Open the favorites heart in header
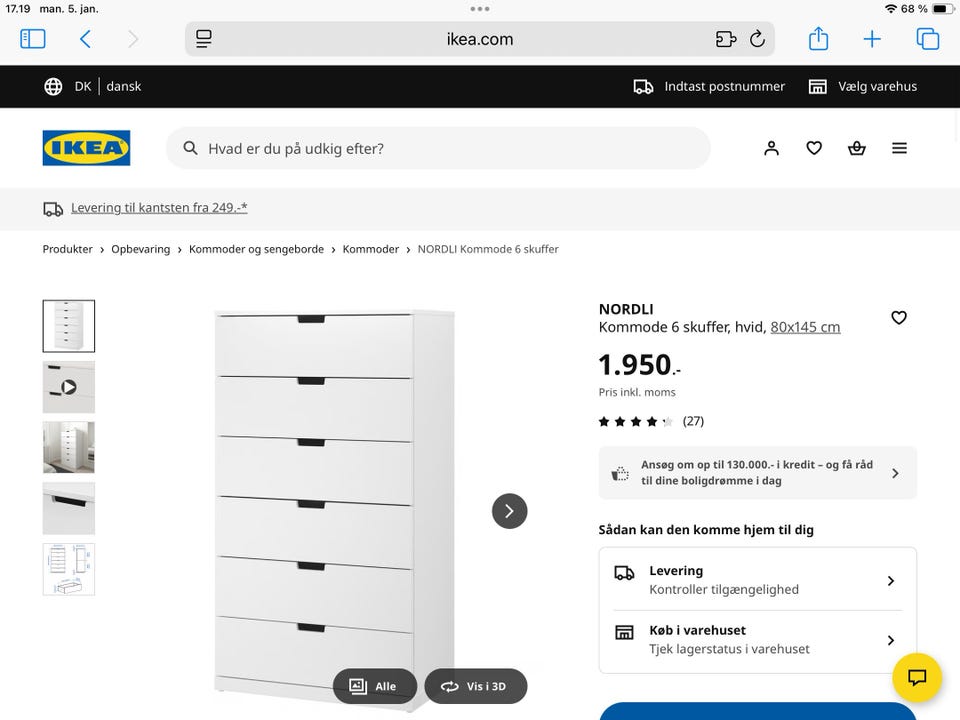This screenshot has width=960, height=720. (x=814, y=148)
